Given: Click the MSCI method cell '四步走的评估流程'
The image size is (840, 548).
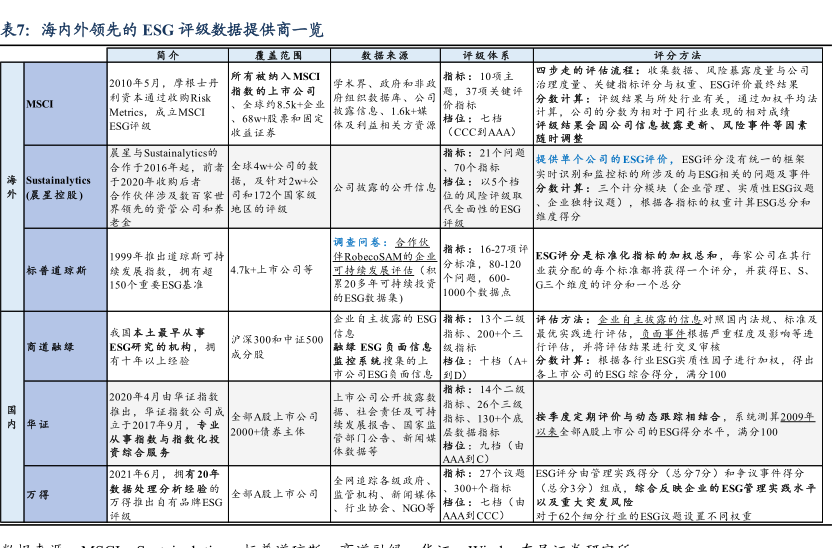Looking at the screenshot, I should click(678, 104).
